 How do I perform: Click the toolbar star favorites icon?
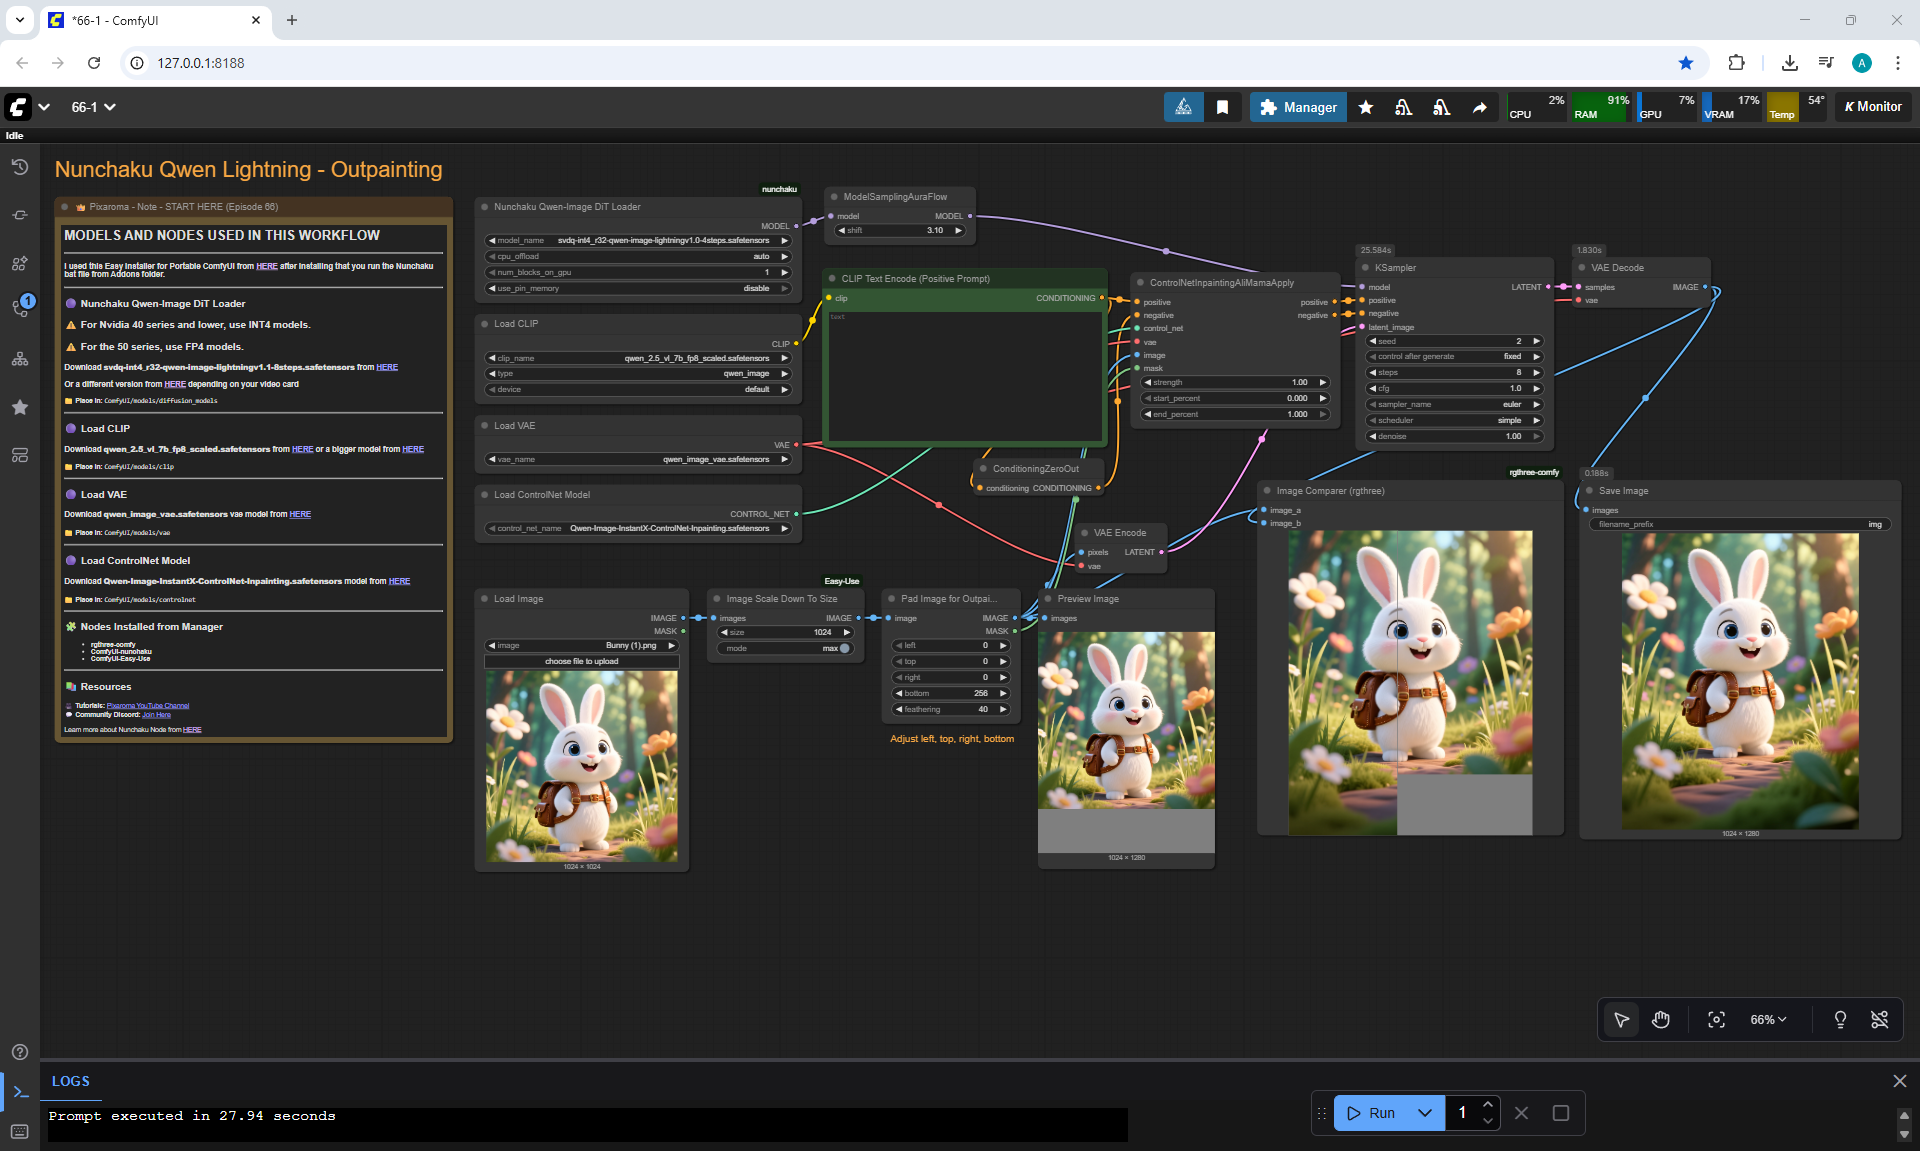[1366, 107]
